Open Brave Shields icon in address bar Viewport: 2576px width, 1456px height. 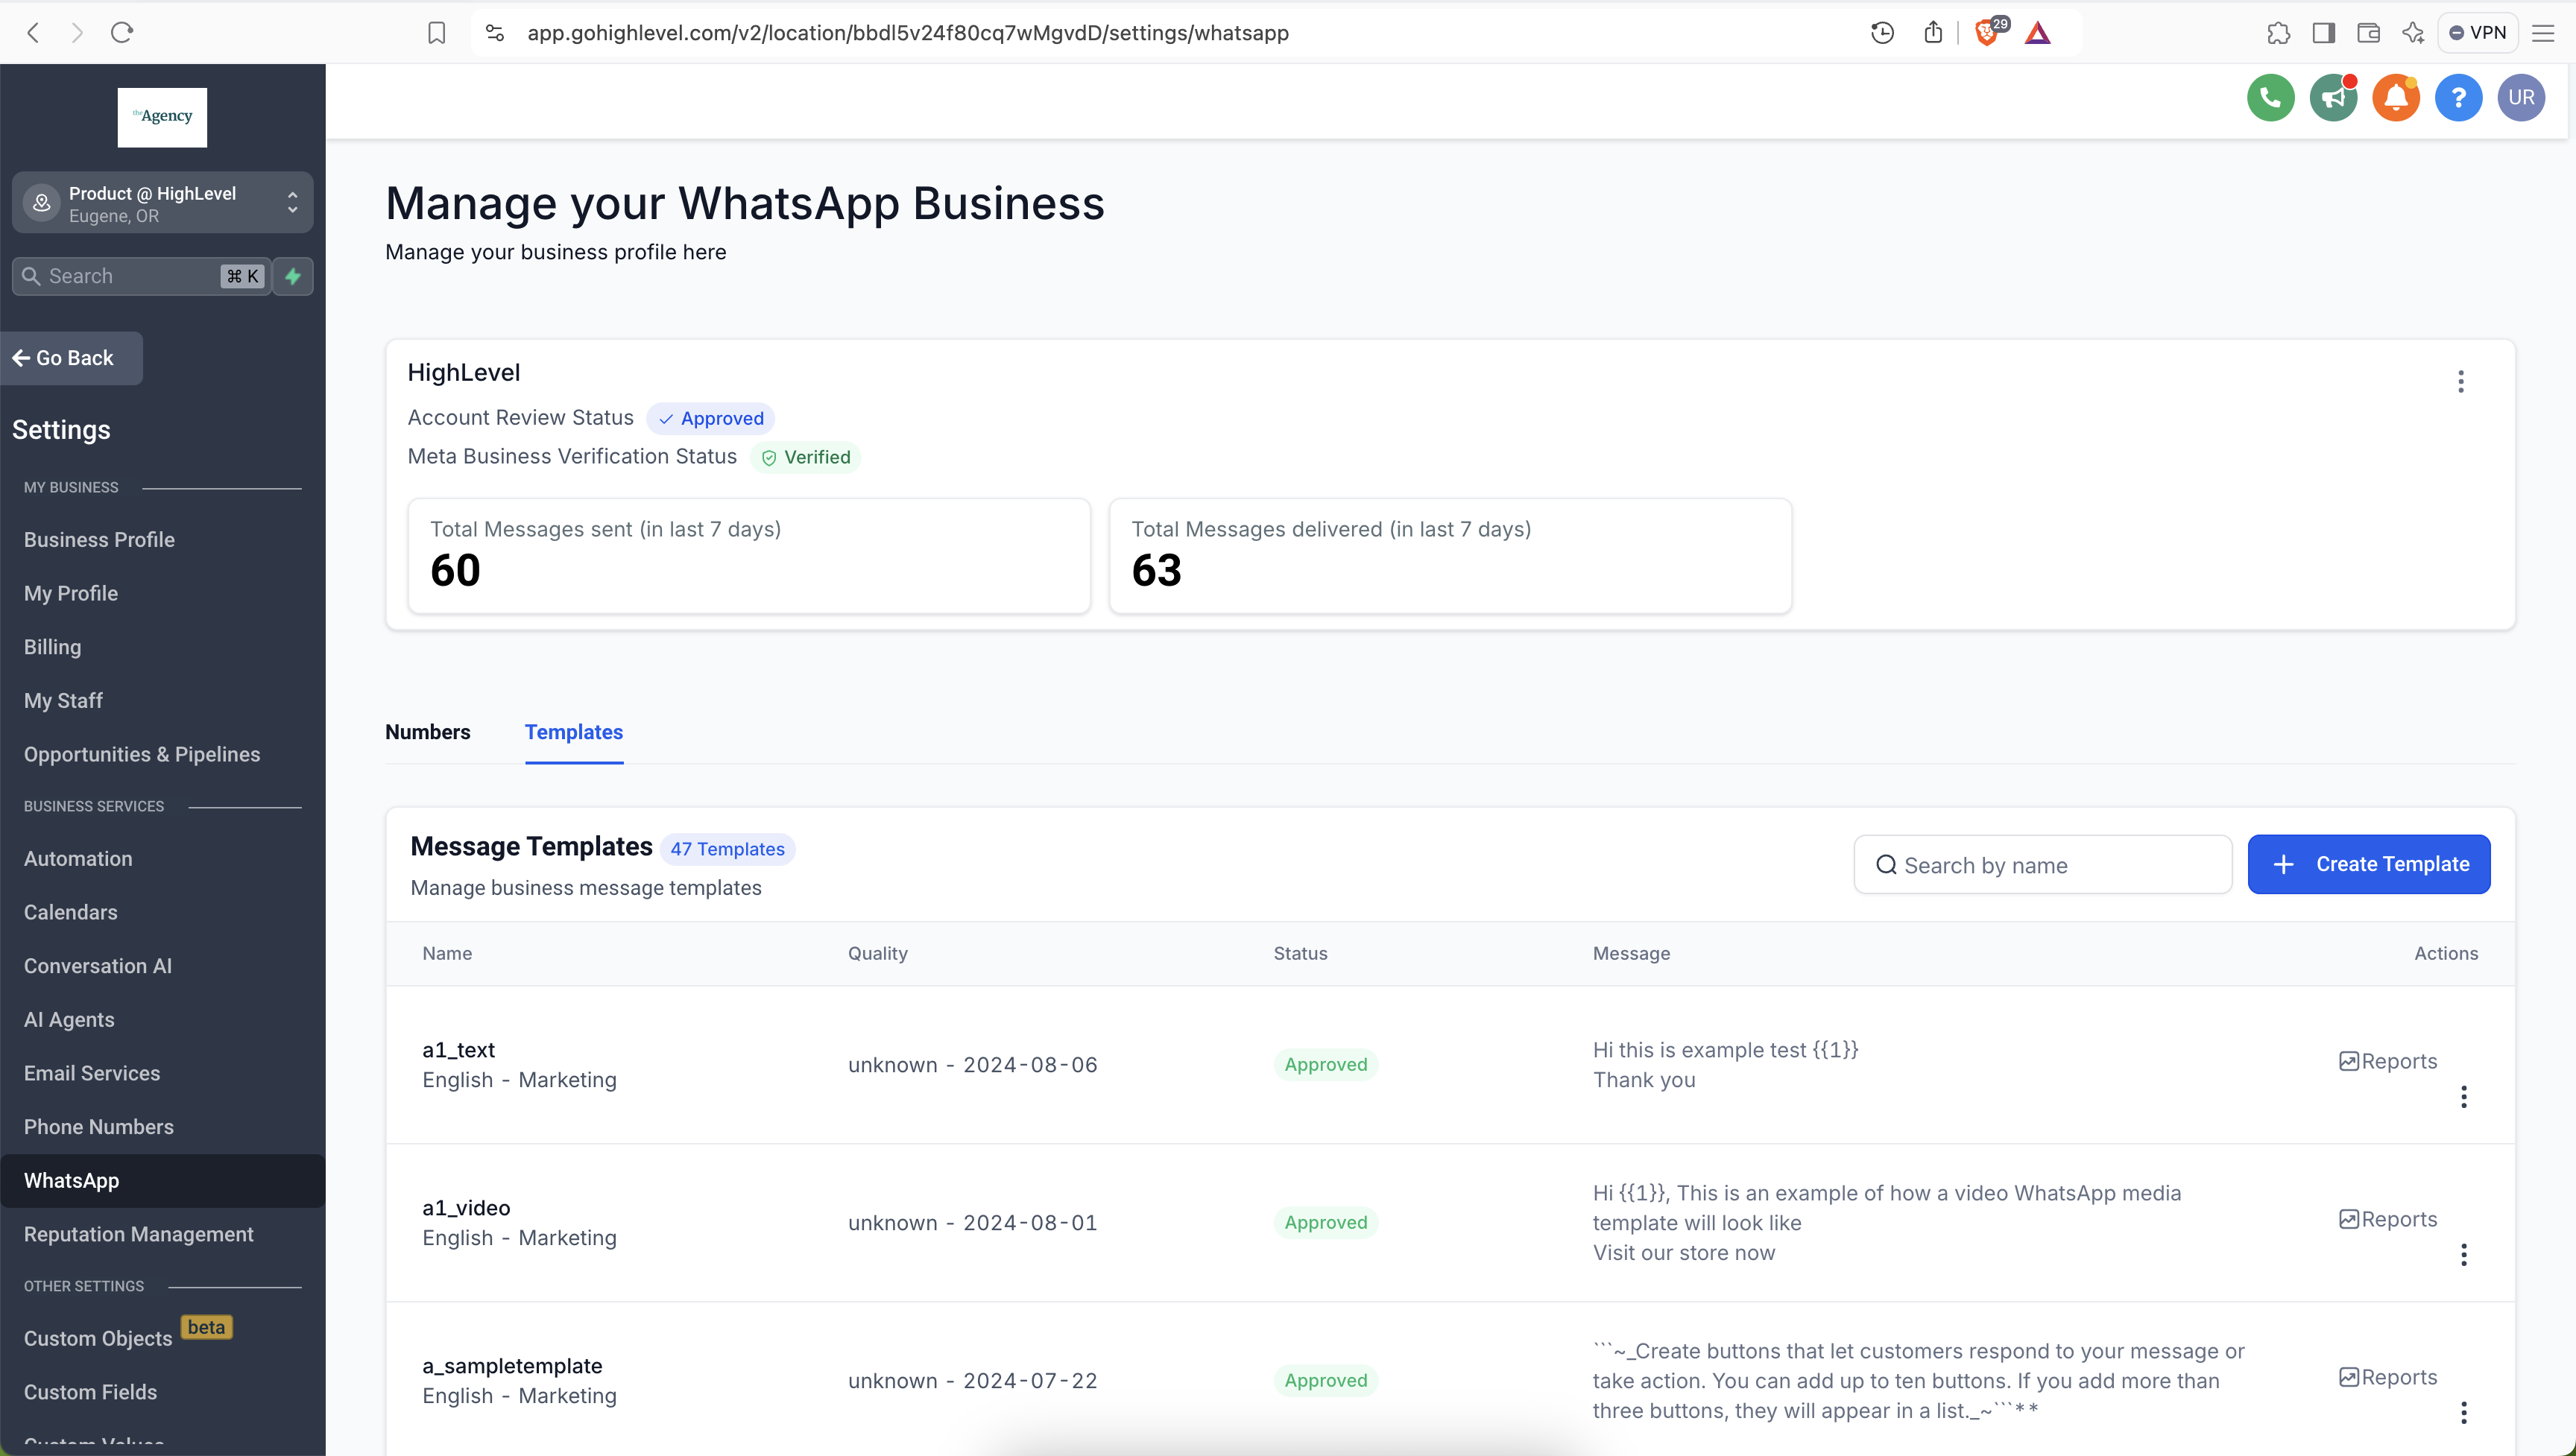pos(1986,33)
